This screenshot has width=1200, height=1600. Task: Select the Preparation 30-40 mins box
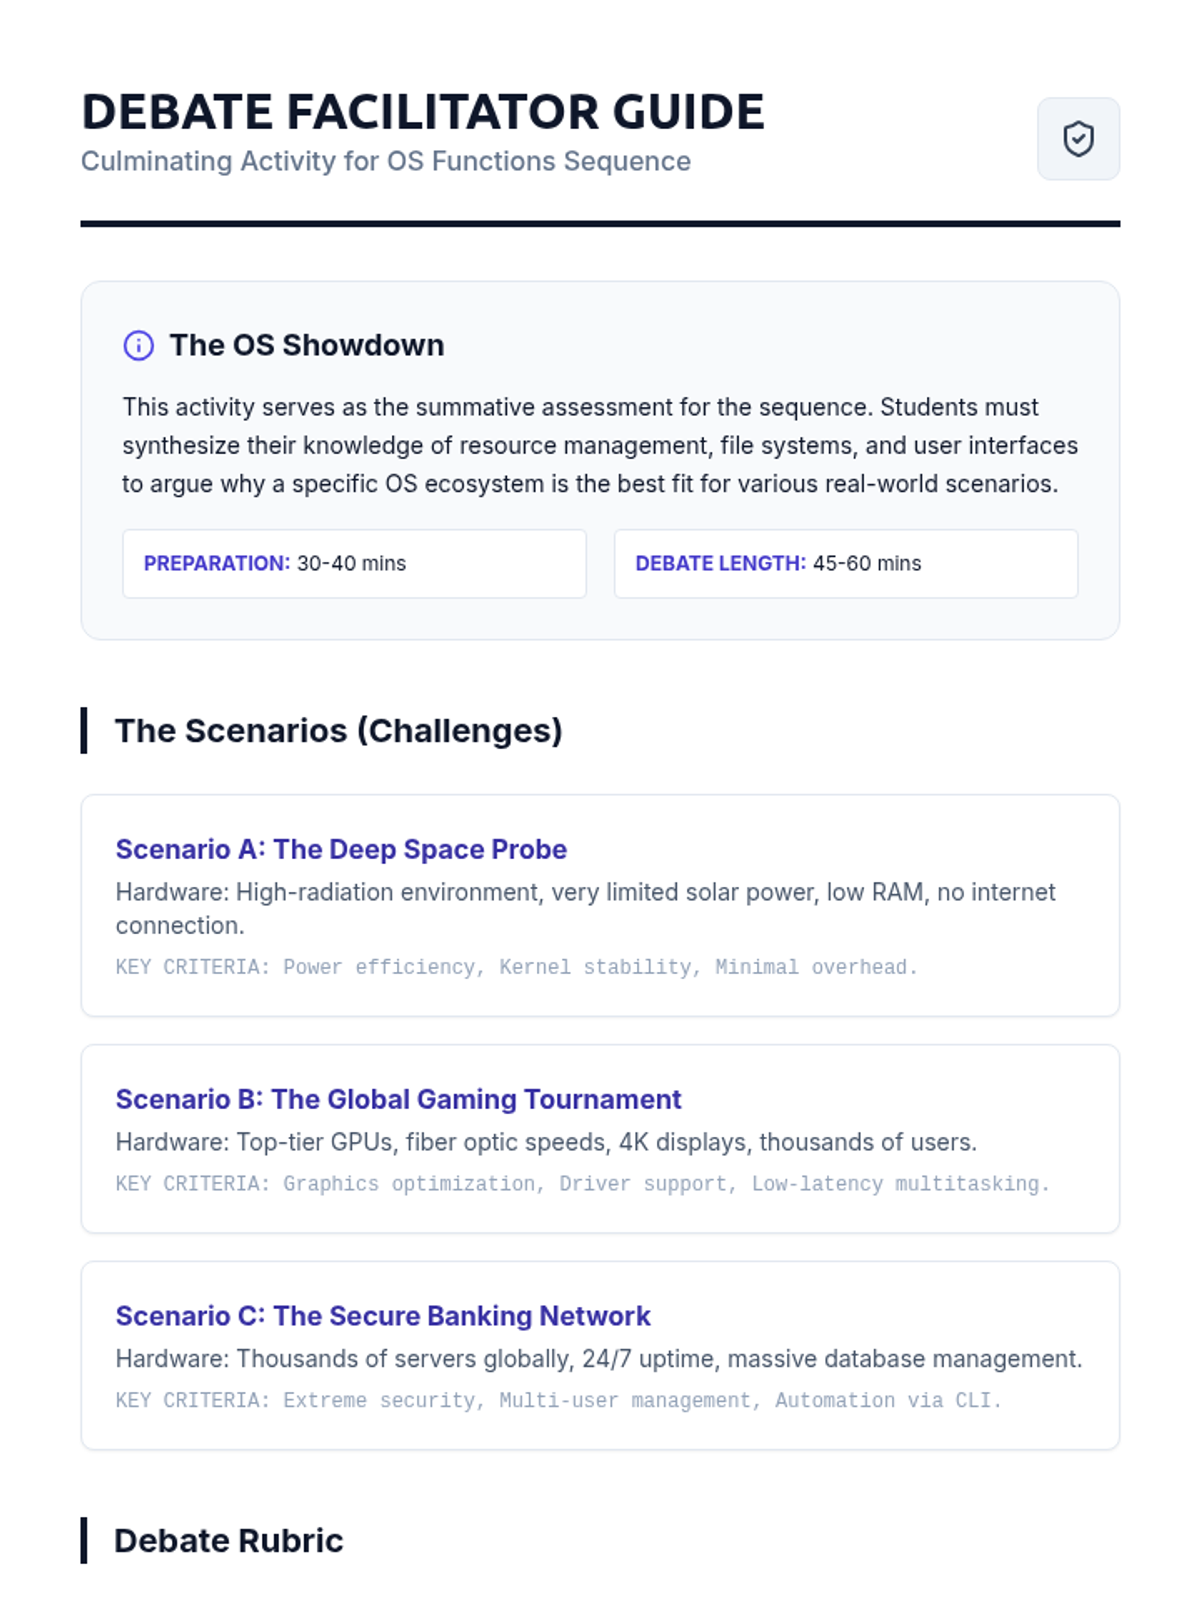(354, 564)
